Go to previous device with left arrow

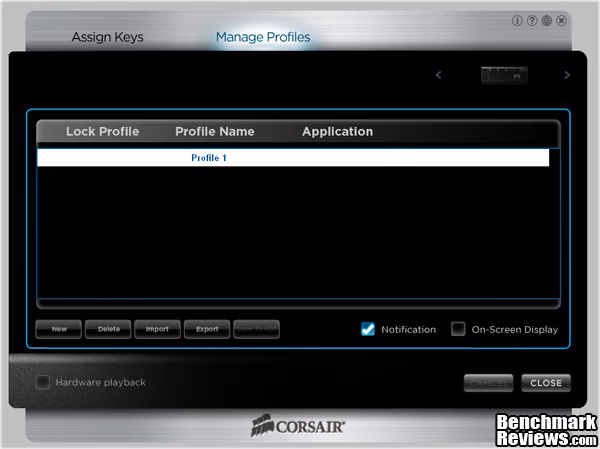tap(439, 75)
